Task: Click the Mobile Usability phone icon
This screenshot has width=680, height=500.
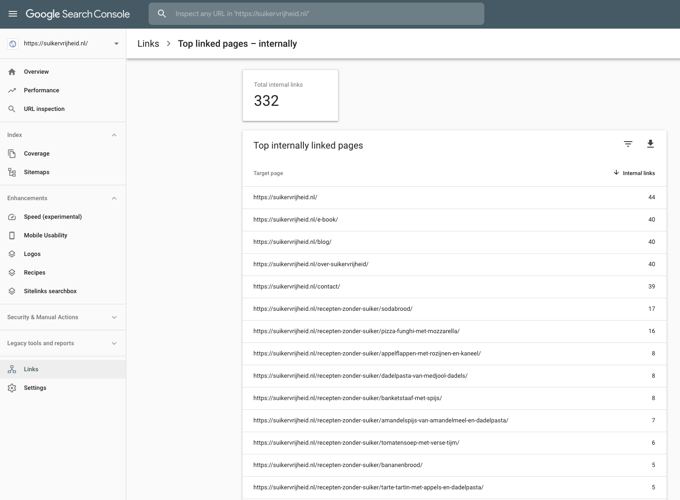Action: (12, 236)
